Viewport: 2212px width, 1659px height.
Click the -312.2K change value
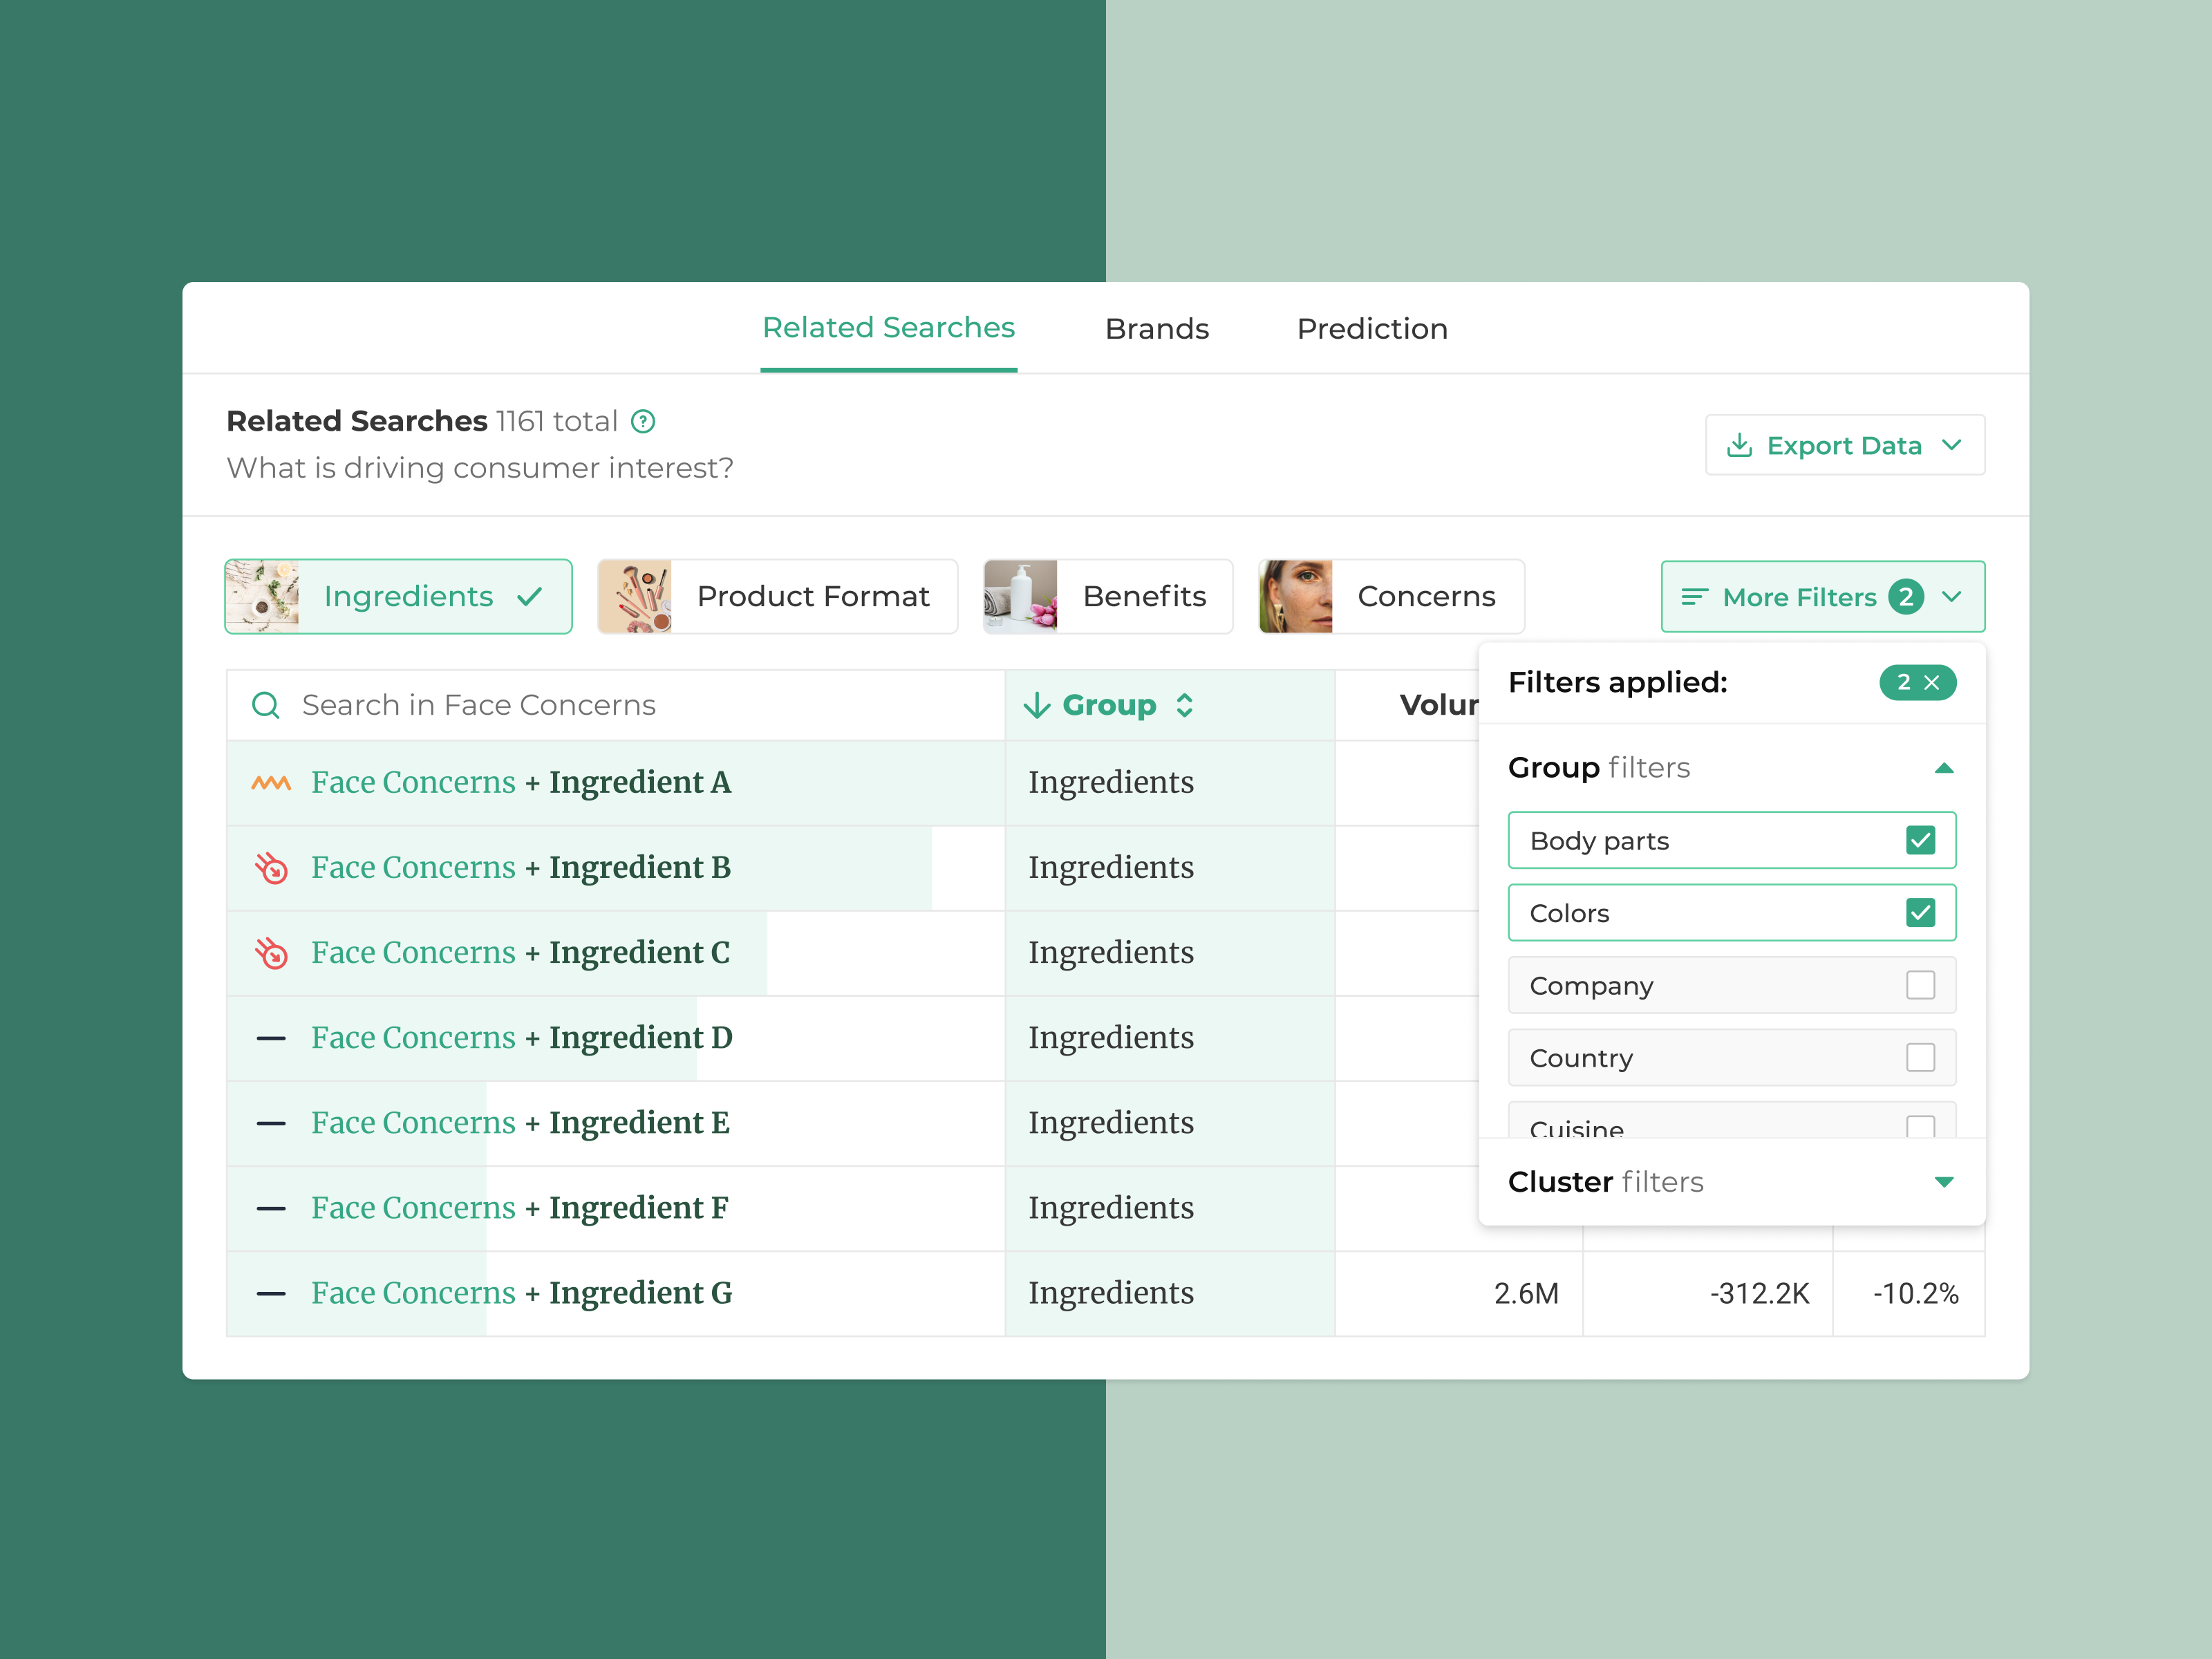[x=1759, y=1294]
